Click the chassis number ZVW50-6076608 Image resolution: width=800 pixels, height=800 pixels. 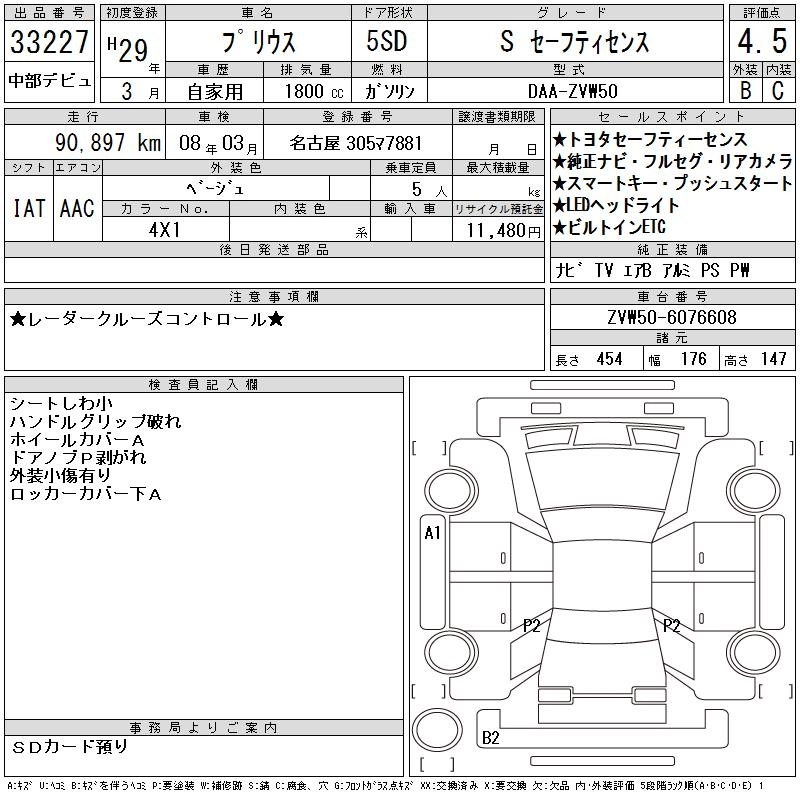click(x=672, y=317)
